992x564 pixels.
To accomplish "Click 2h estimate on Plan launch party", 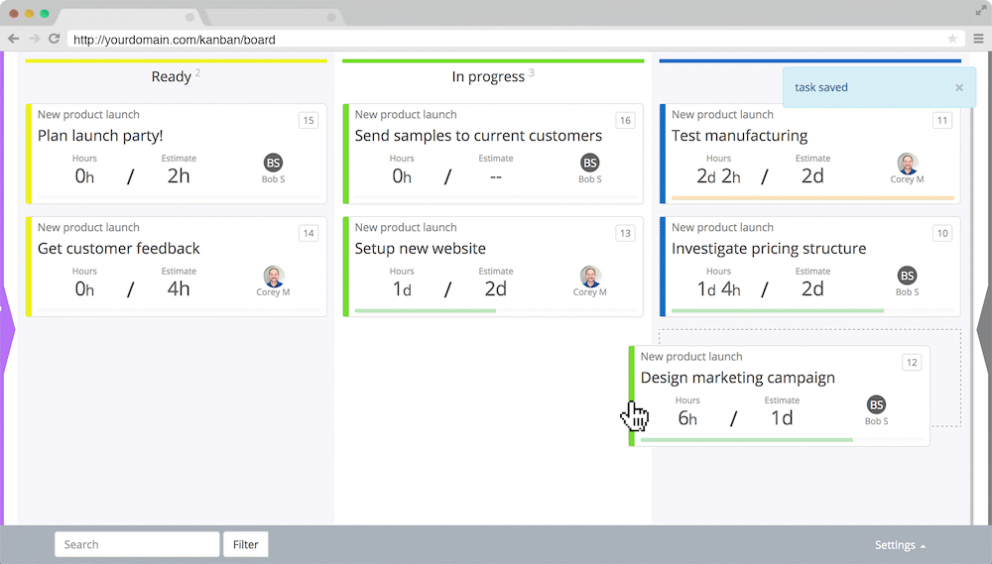I will tap(178, 175).
